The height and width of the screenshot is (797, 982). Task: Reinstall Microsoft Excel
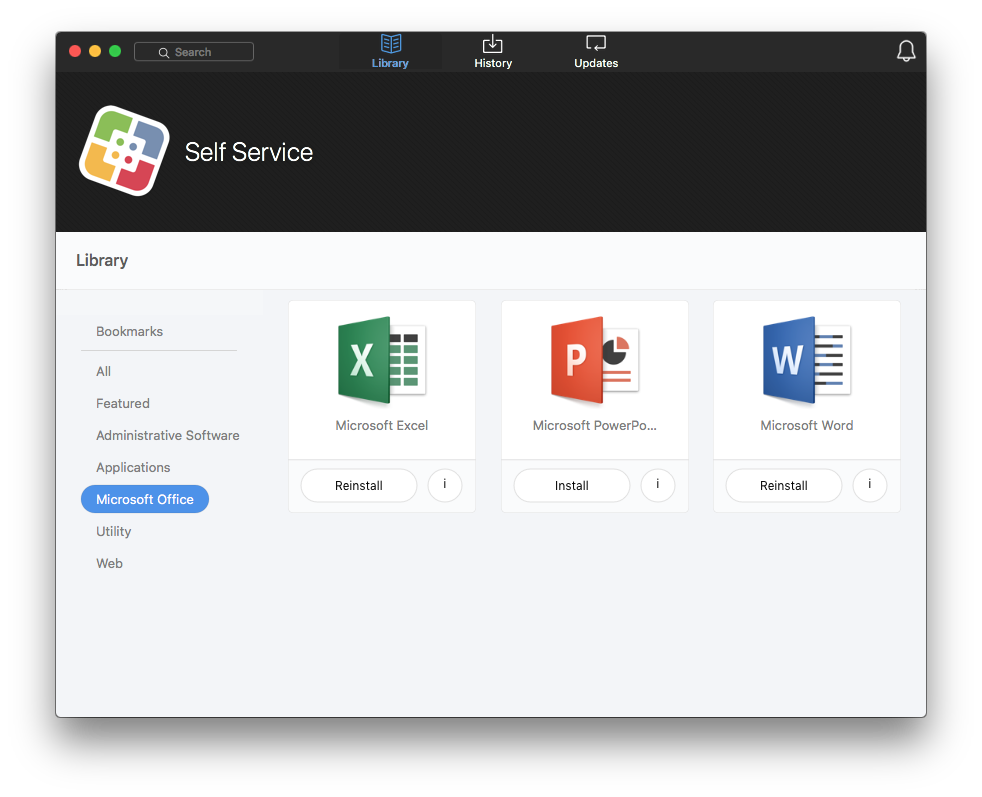tap(359, 486)
